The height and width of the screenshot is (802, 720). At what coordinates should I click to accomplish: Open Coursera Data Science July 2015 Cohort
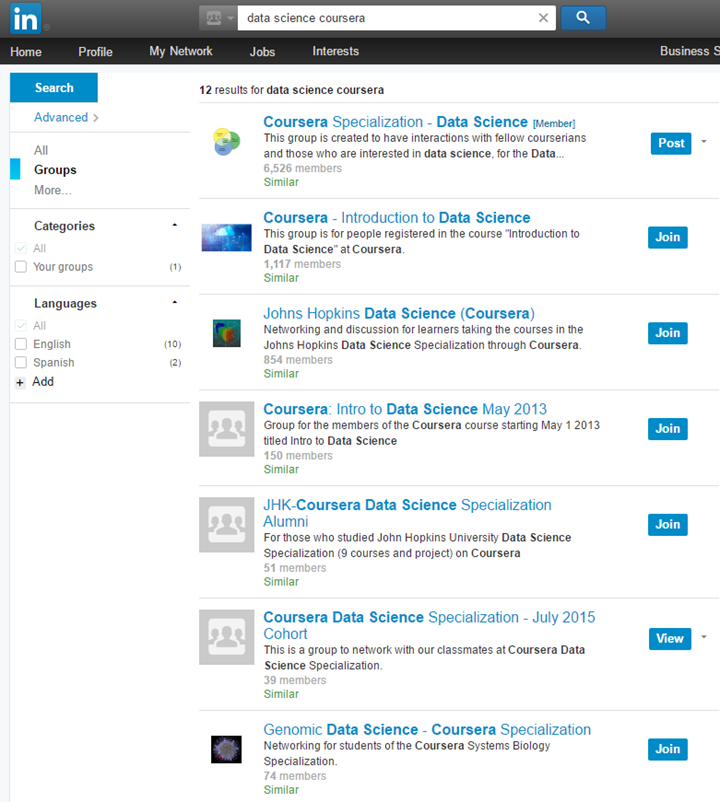point(429,625)
